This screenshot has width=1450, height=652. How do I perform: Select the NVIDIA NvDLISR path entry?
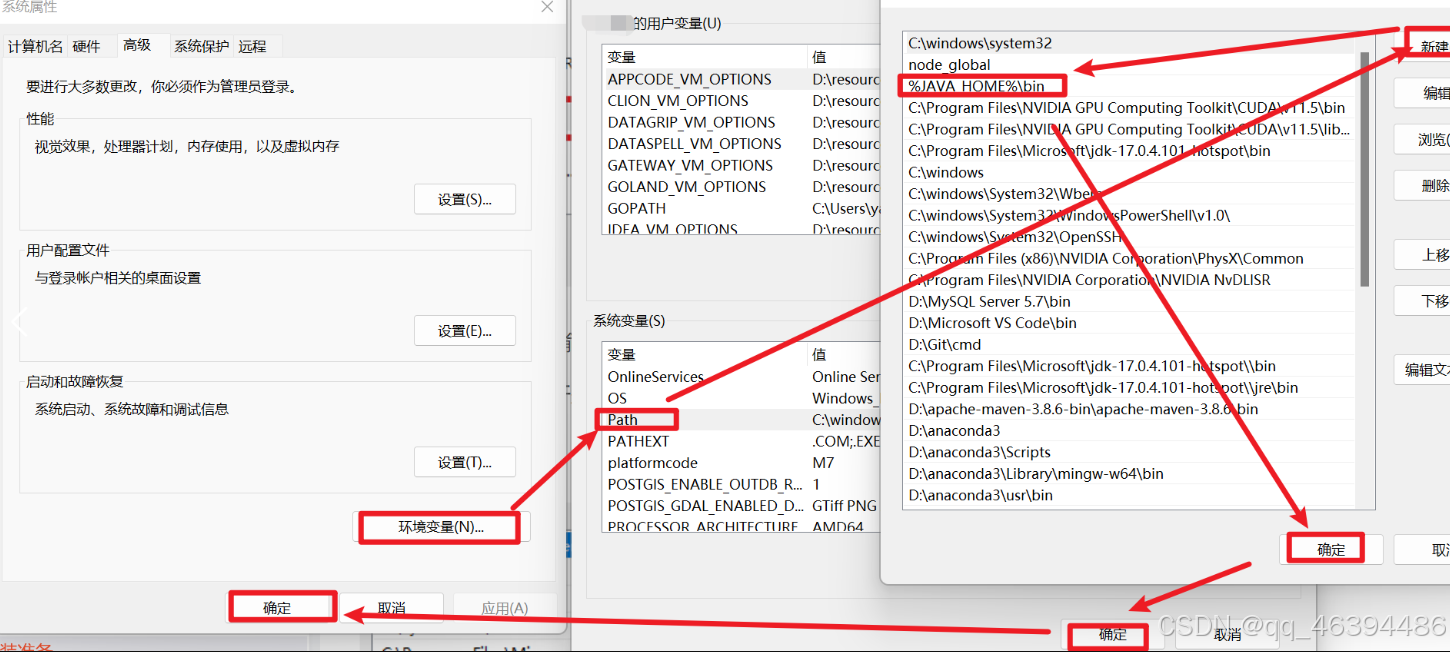tap(1130, 280)
